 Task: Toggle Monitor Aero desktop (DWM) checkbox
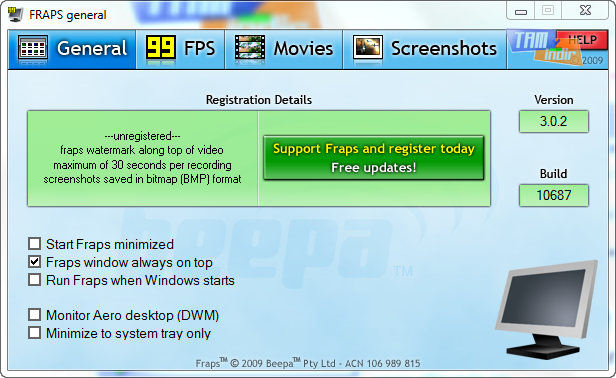(x=35, y=315)
